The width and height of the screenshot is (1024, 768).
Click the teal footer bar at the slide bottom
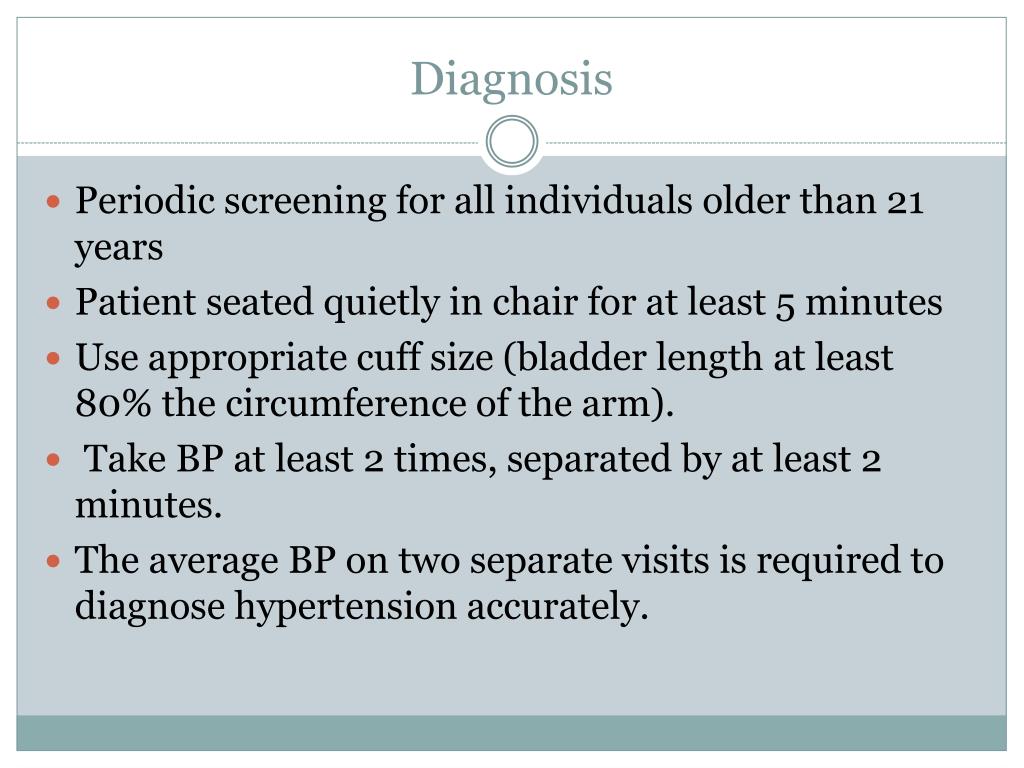click(511, 733)
